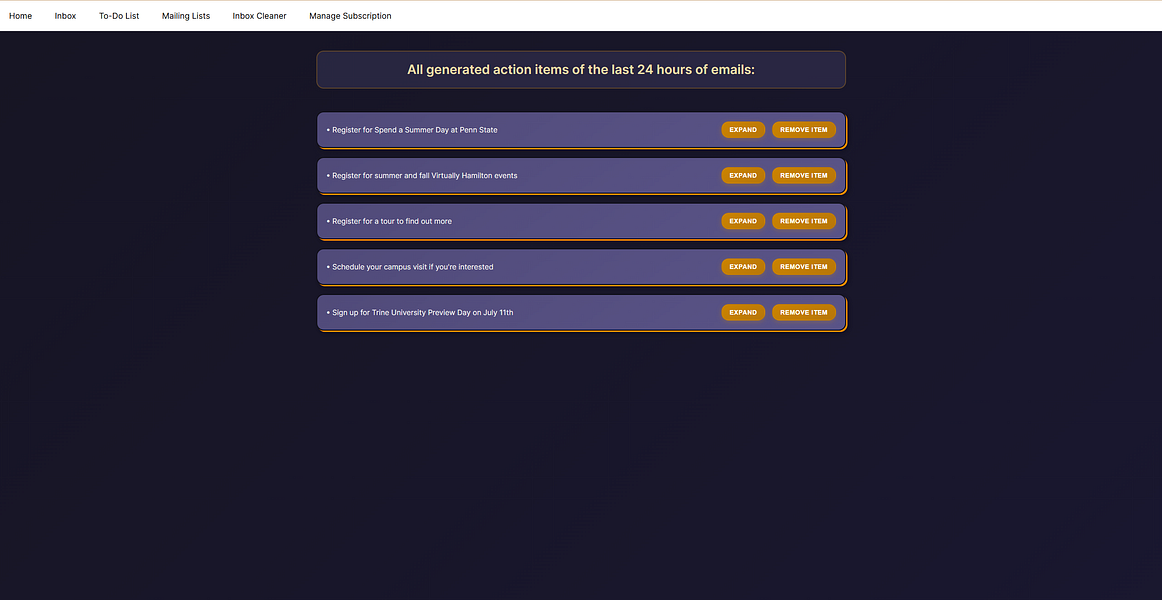The image size is (1162, 600).
Task: Open the Inbox Cleaner tool
Action: point(259,15)
